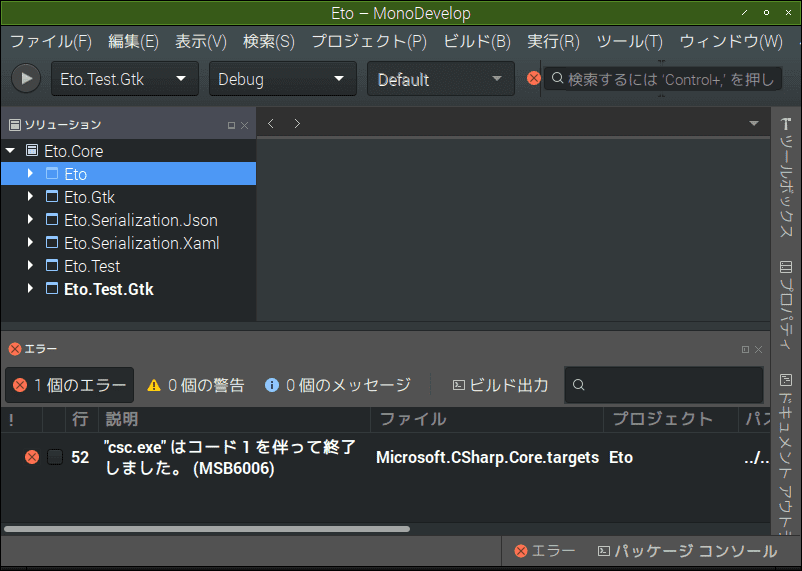Focus the error list search box

tap(664, 385)
